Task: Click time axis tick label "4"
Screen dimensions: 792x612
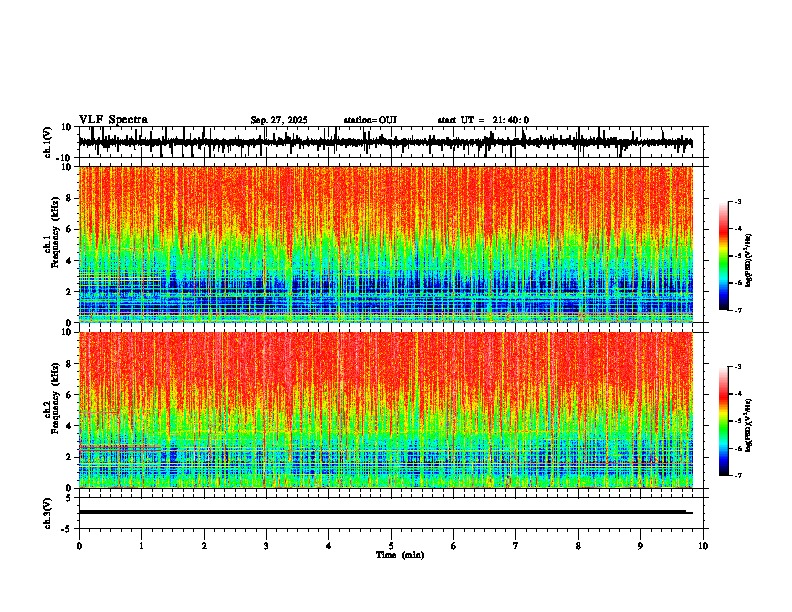Action: [329, 546]
